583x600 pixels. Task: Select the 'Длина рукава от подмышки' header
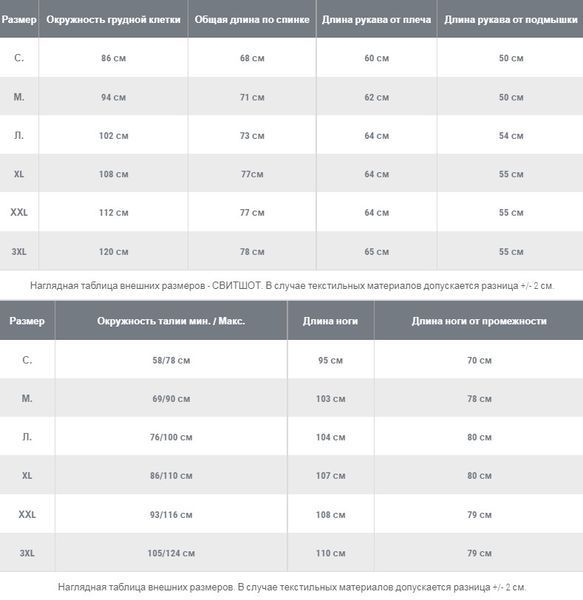point(511,20)
